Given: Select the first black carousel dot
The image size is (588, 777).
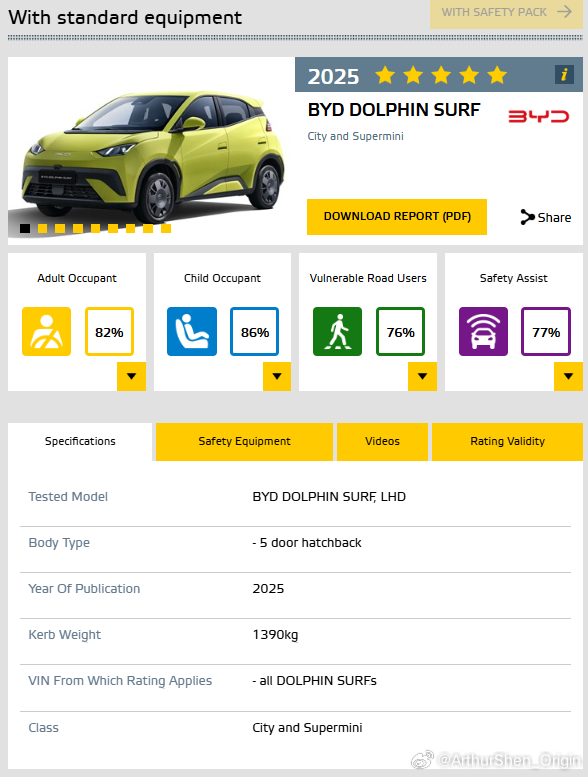Looking at the screenshot, I should coord(25,228).
